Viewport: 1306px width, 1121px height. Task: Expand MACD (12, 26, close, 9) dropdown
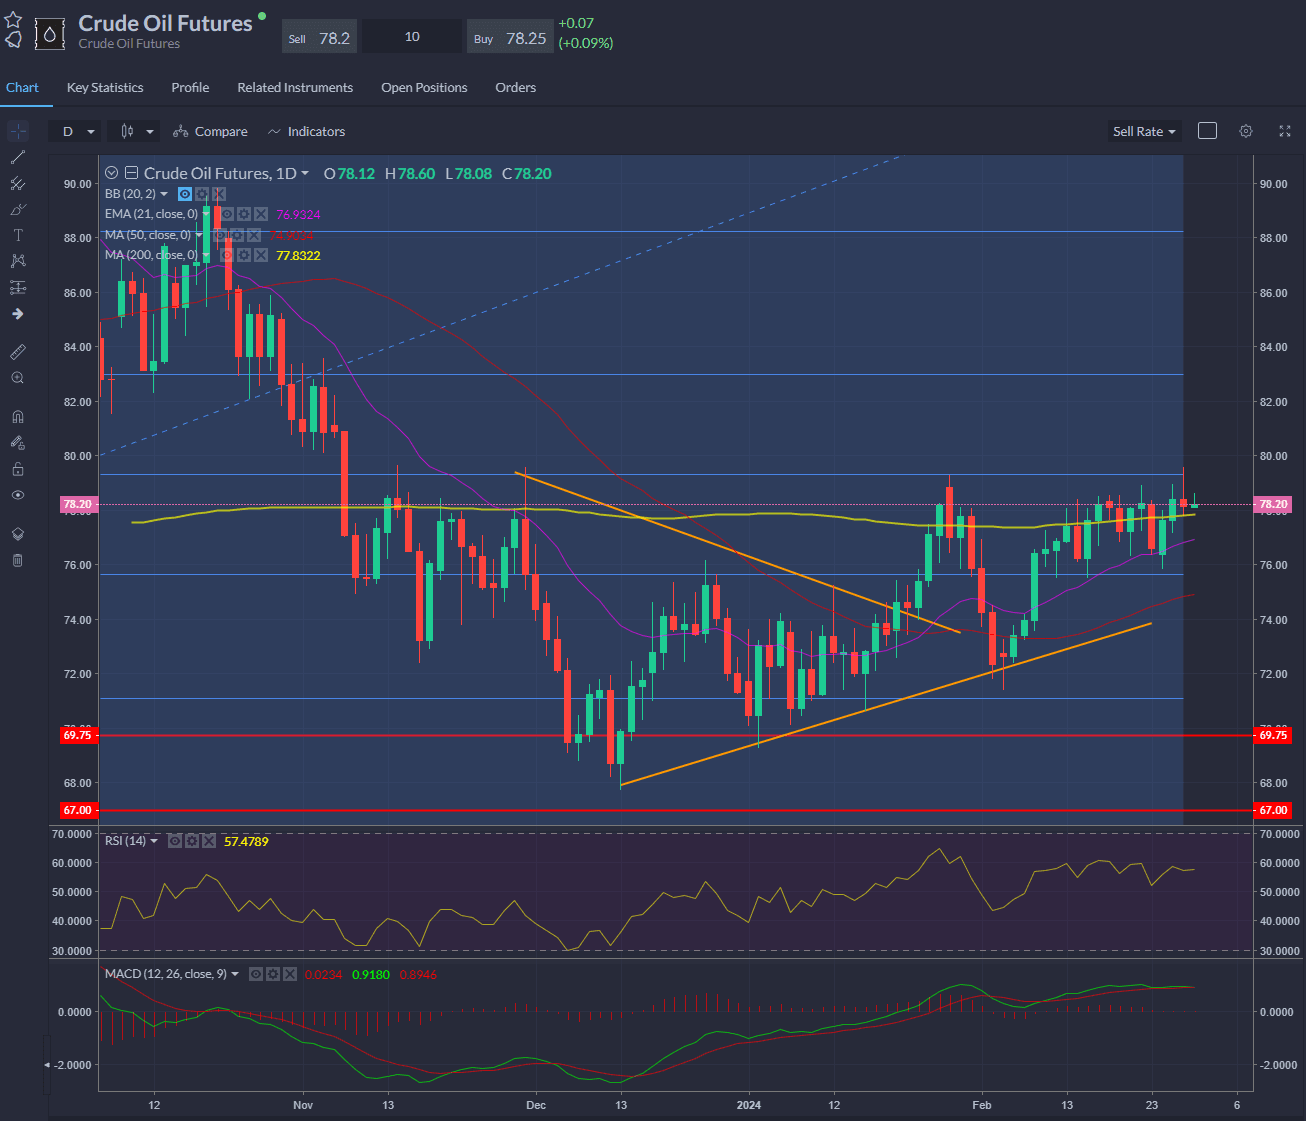point(235,974)
